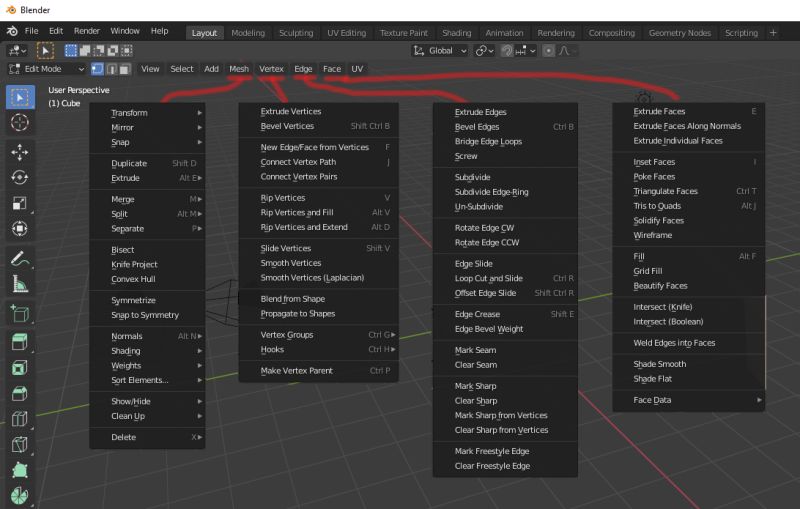Add a new workspace tab with plus
Image resolution: width=800 pixels, height=509 pixels.
pyautogui.click(x=773, y=33)
